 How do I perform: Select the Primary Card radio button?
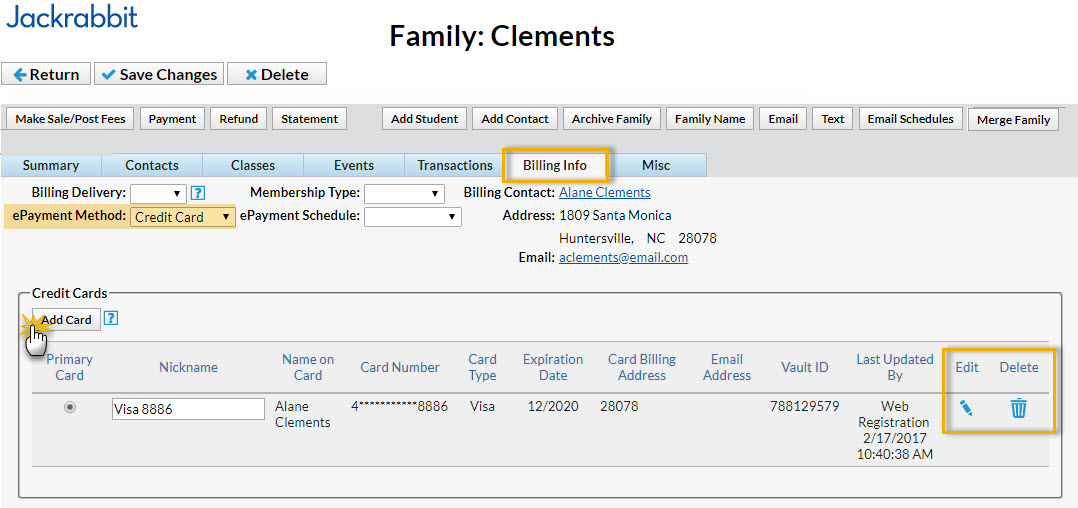(70, 407)
